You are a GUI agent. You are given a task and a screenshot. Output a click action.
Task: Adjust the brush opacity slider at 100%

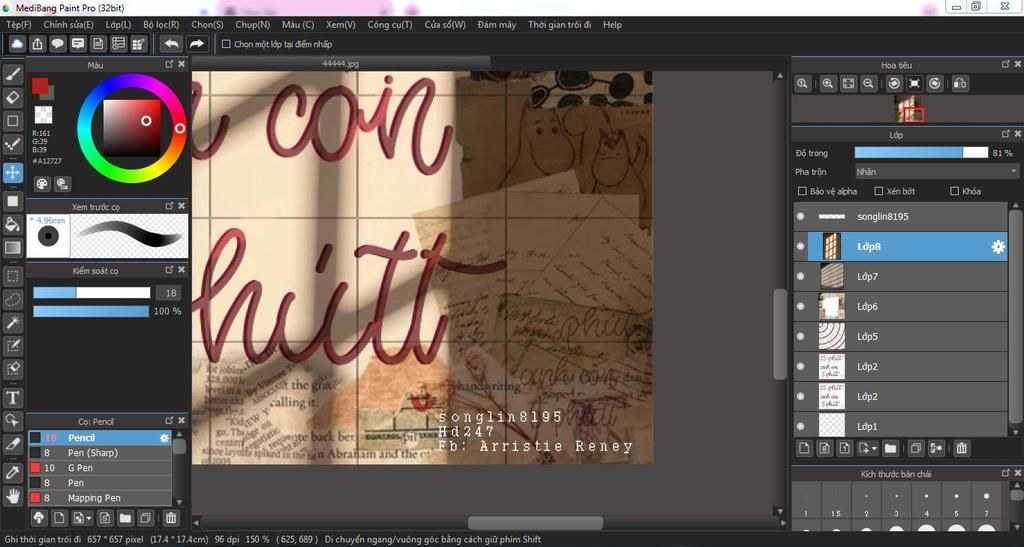[91, 311]
